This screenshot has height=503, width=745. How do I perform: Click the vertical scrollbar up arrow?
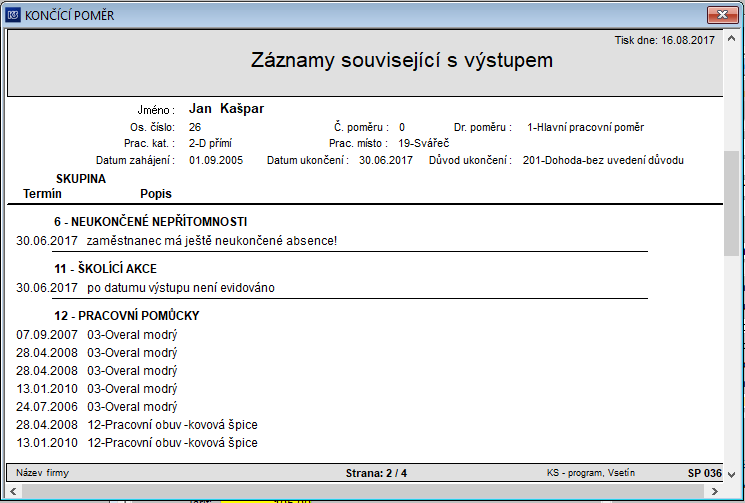click(731, 39)
